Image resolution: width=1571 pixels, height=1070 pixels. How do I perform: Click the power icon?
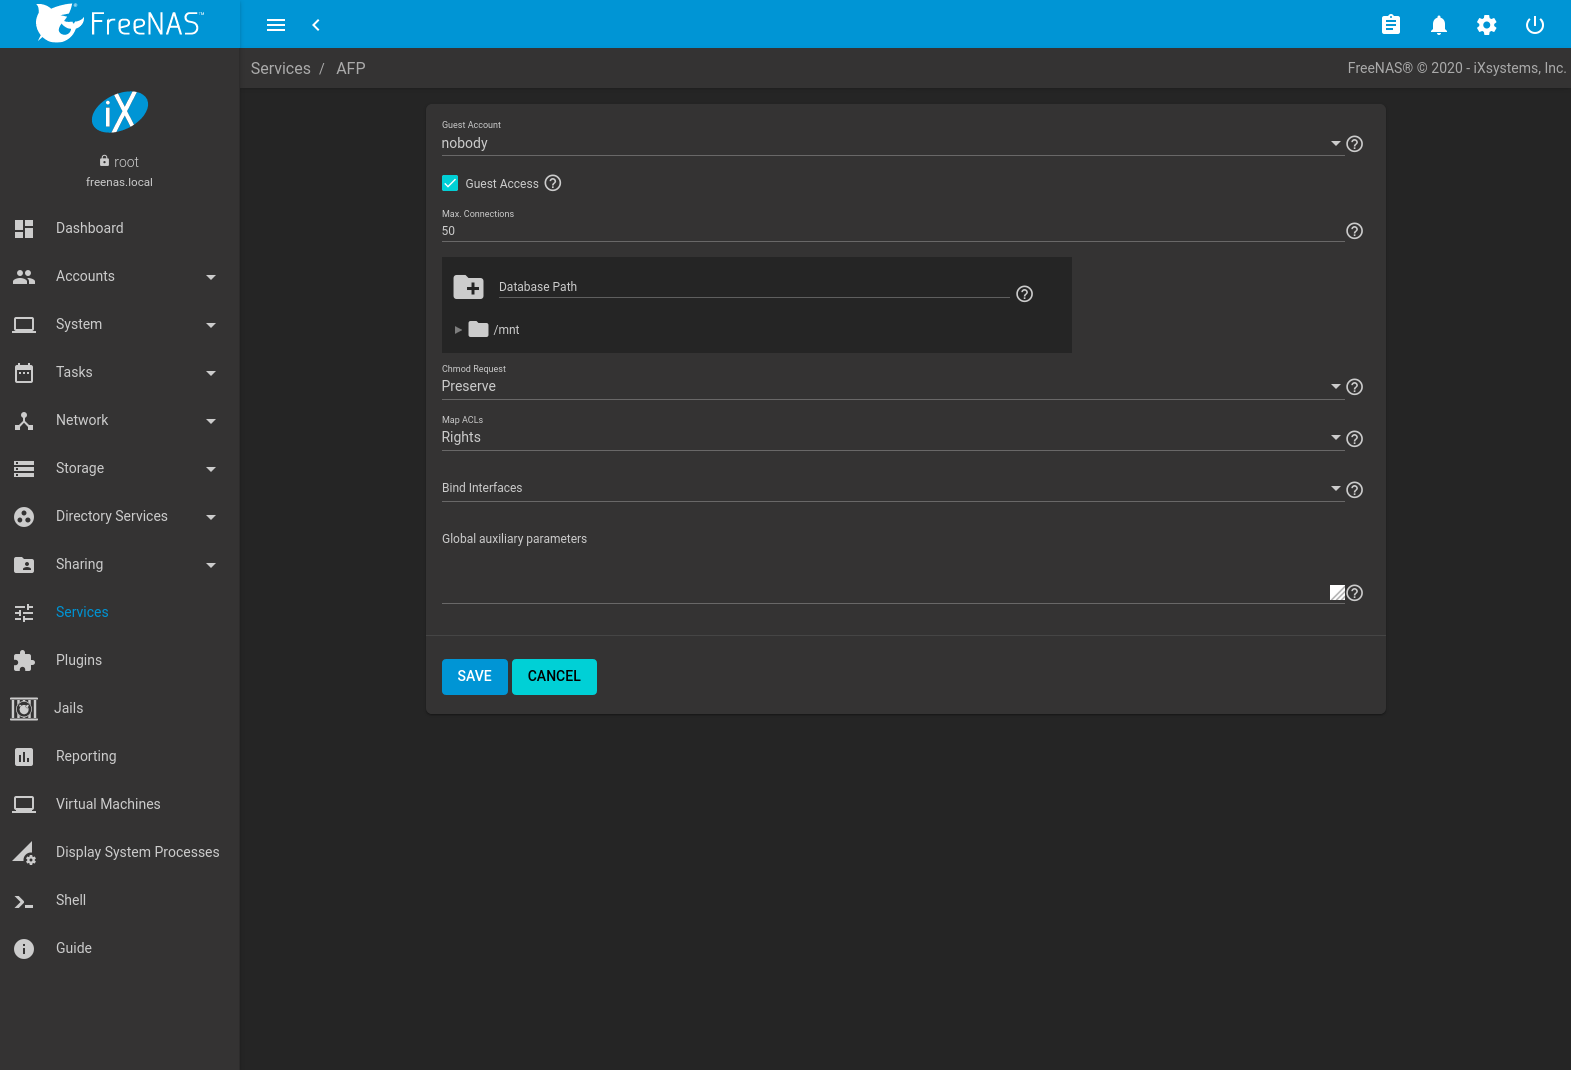click(1534, 25)
